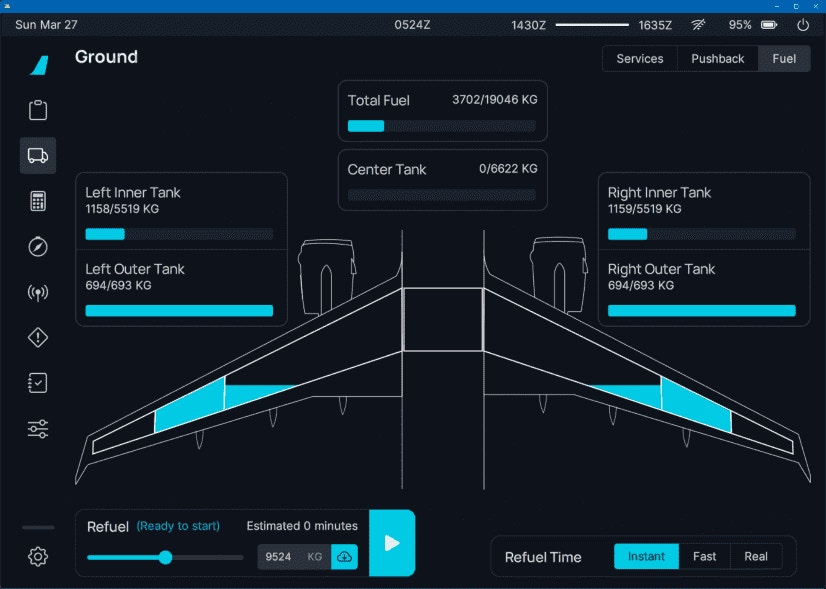Viewport: 826px width, 589px height.
Task: Set Refuel Time to Fast
Action: pyautogui.click(x=704, y=557)
